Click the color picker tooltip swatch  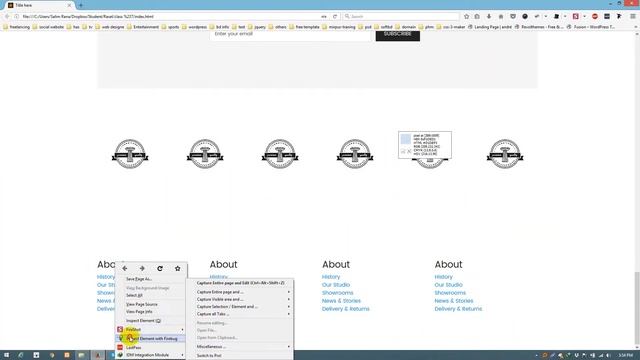click(406, 139)
